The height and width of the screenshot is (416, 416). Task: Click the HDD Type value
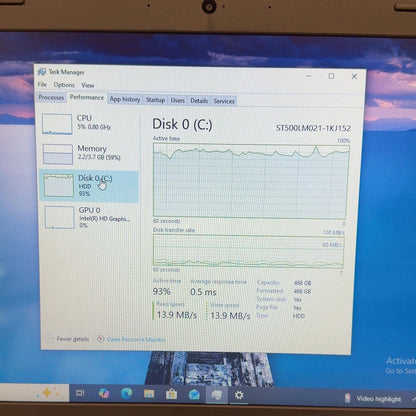click(x=299, y=316)
